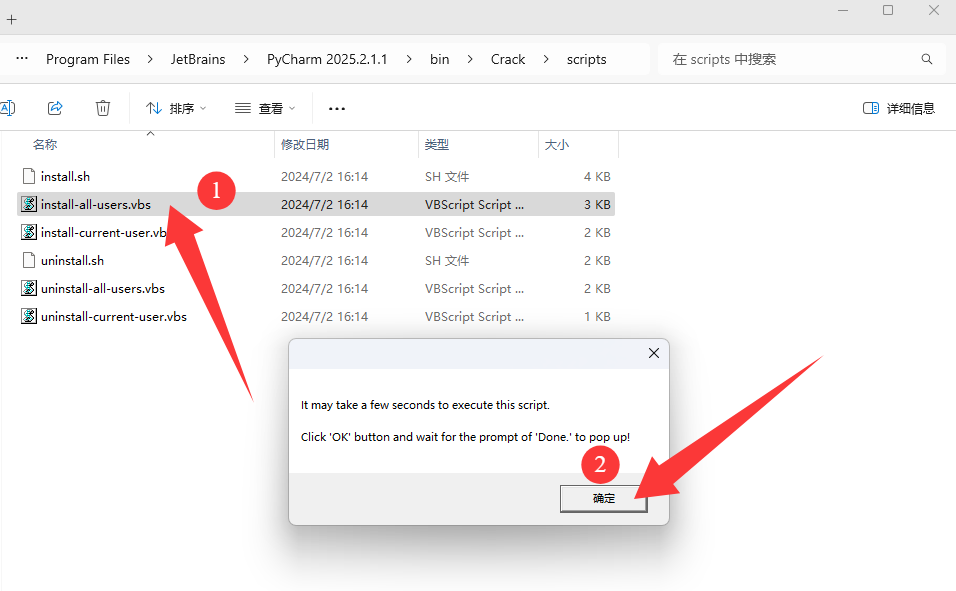Click the rename icon in the toolbar
This screenshot has width=956, height=591.
[7, 108]
